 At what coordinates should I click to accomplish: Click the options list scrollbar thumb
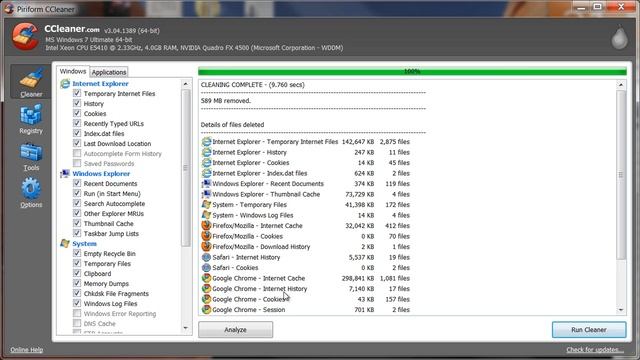186,168
